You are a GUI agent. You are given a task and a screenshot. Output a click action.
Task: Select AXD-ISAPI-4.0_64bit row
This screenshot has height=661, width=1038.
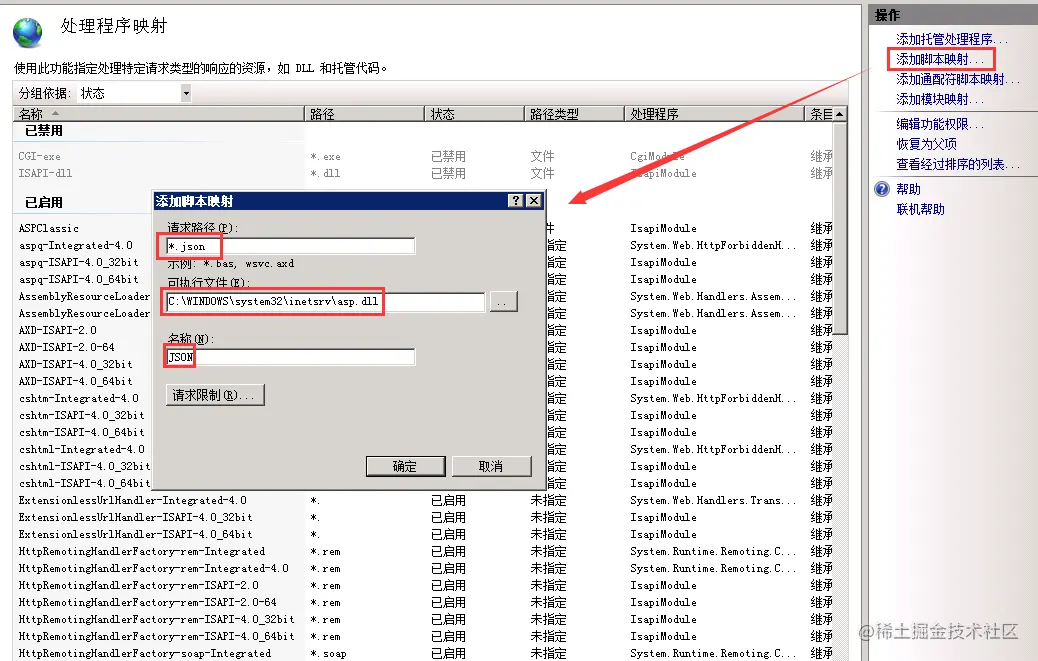pos(75,381)
